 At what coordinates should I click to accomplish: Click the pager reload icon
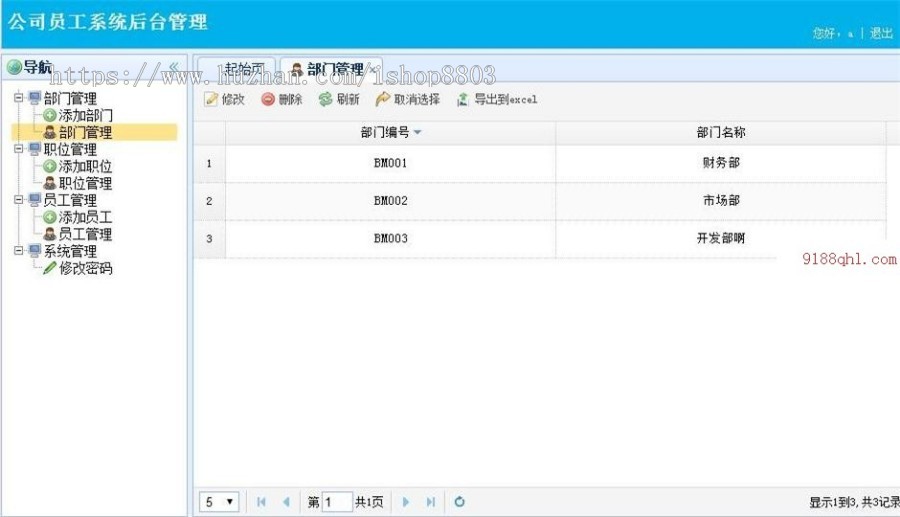[x=460, y=502]
